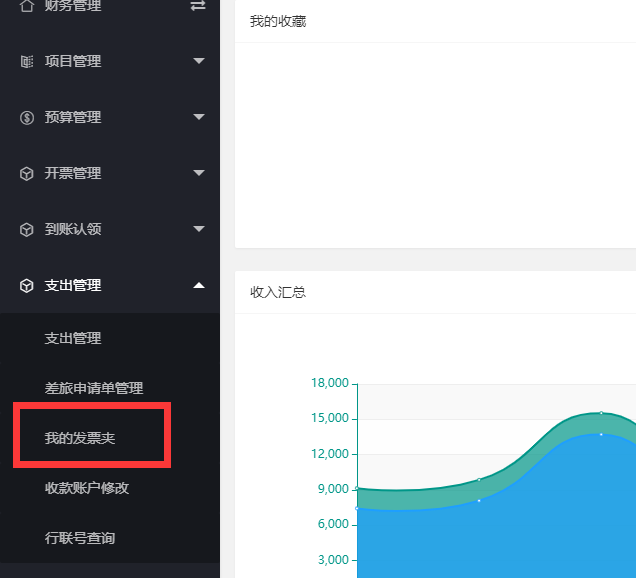
Task: Click the 项目管理 menu icon
Action: click(27, 62)
